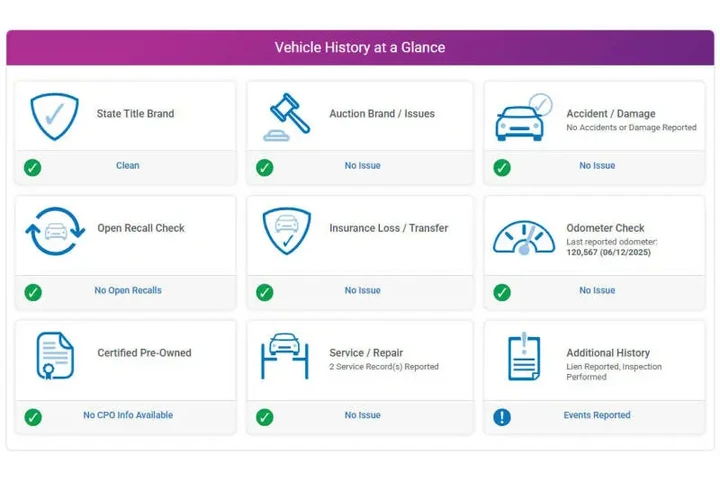The image size is (720, 480).
Task: Open the No Open Recalls link
Action: pyautogui.click(x=128, y=290)
